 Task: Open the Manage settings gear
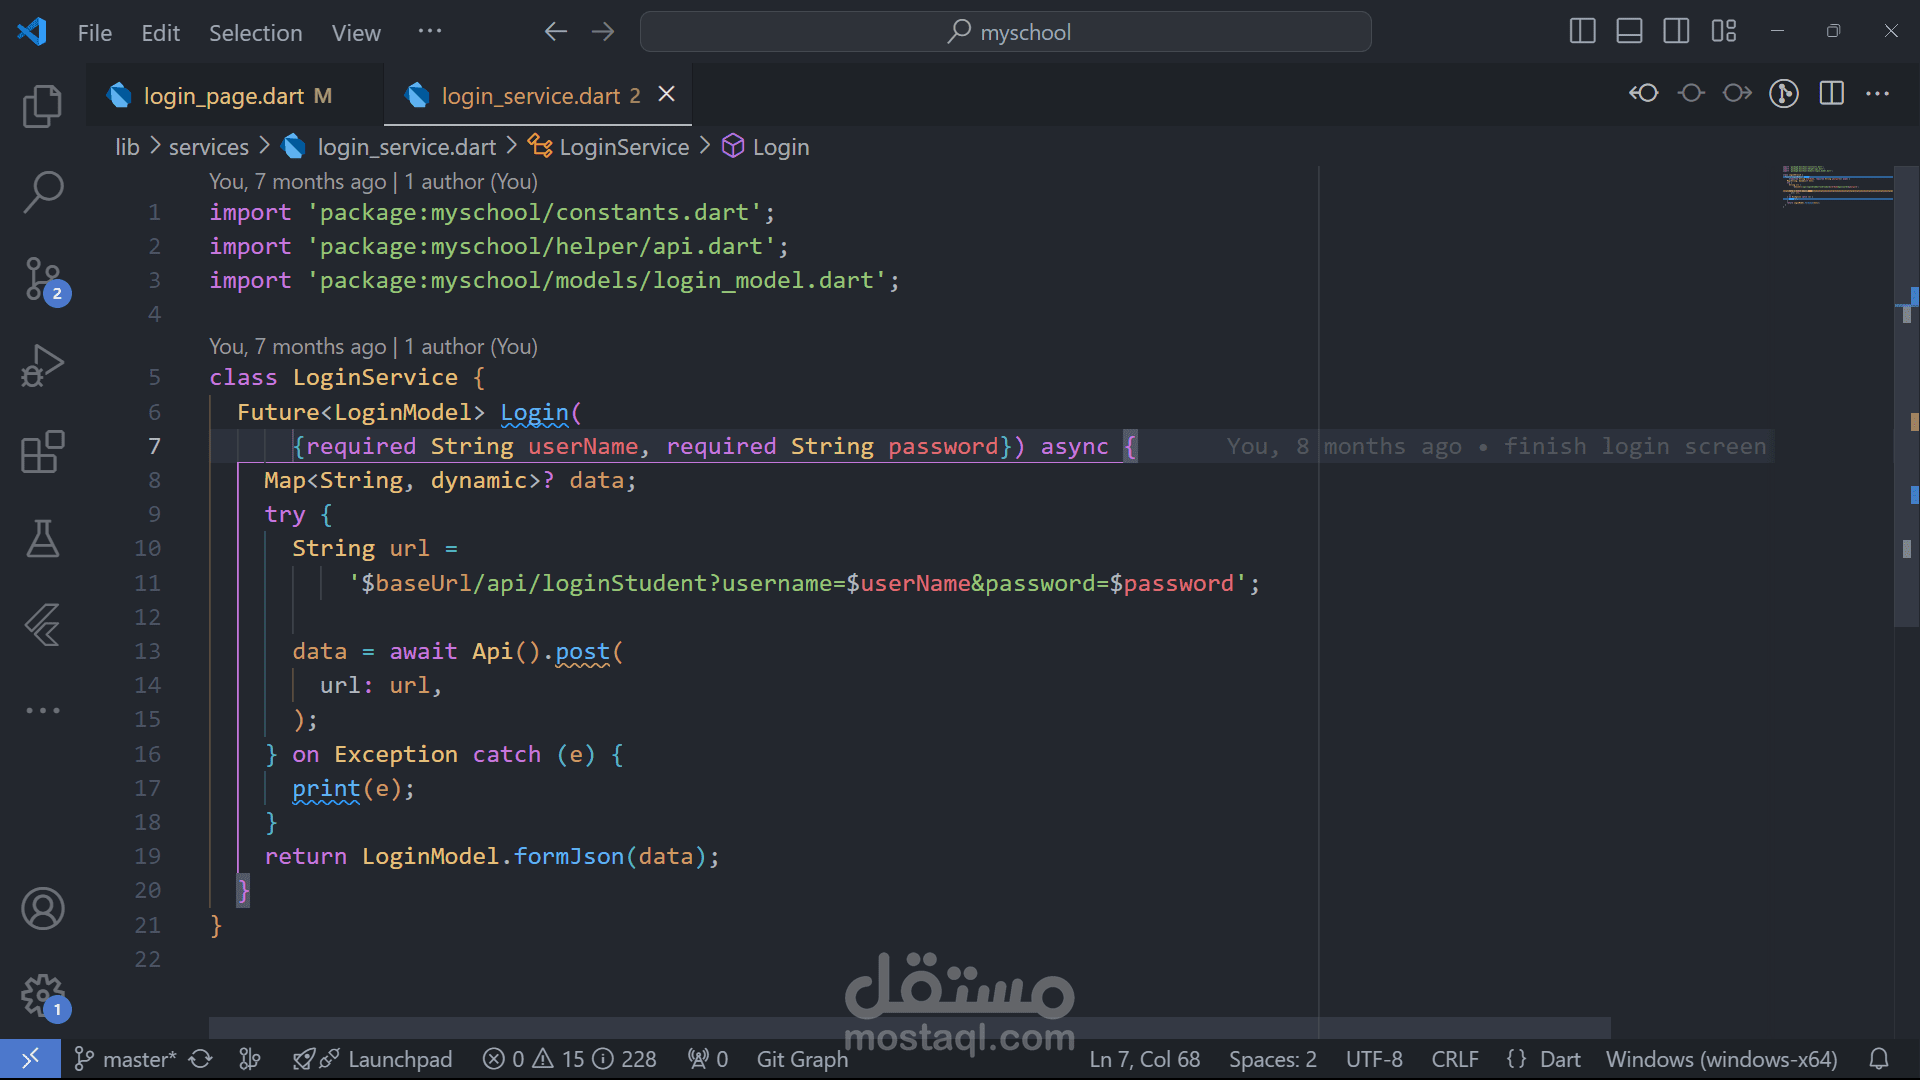[42, 995]
